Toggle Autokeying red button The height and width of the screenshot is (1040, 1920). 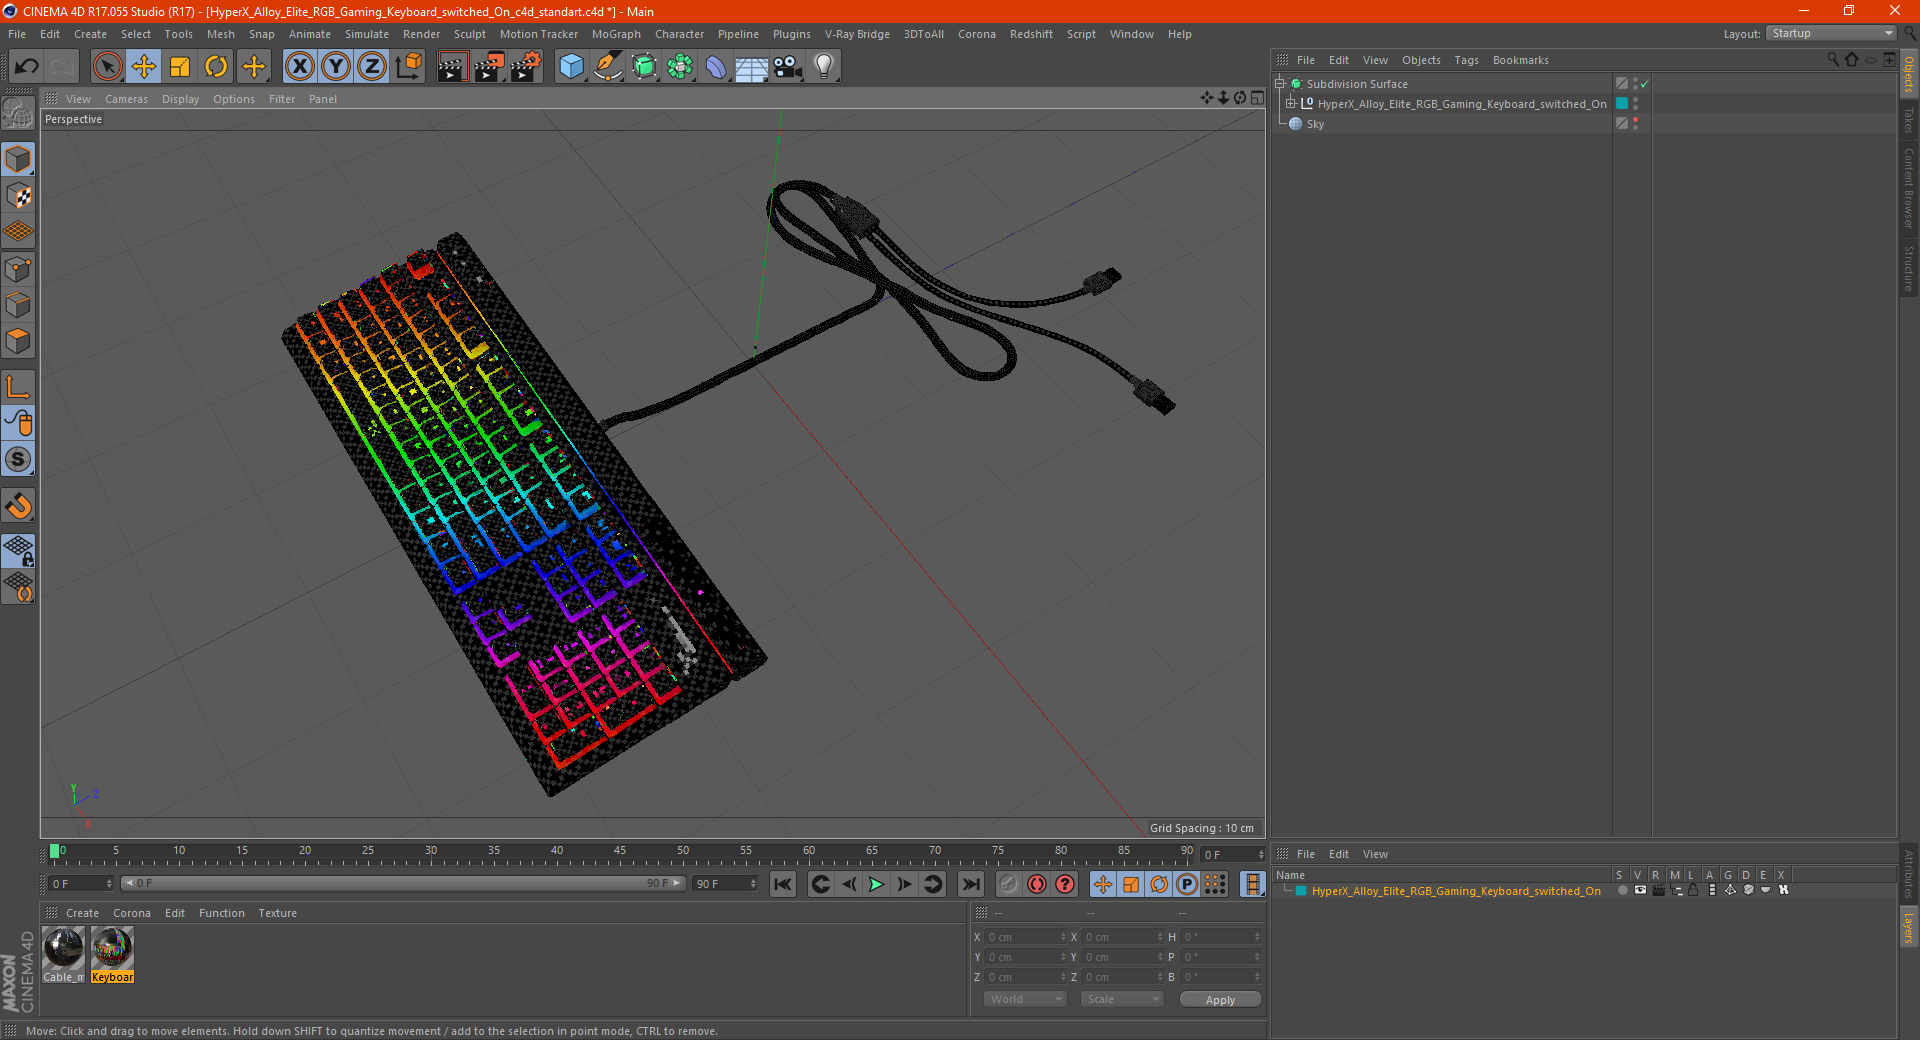click(x=1037, y=884)
